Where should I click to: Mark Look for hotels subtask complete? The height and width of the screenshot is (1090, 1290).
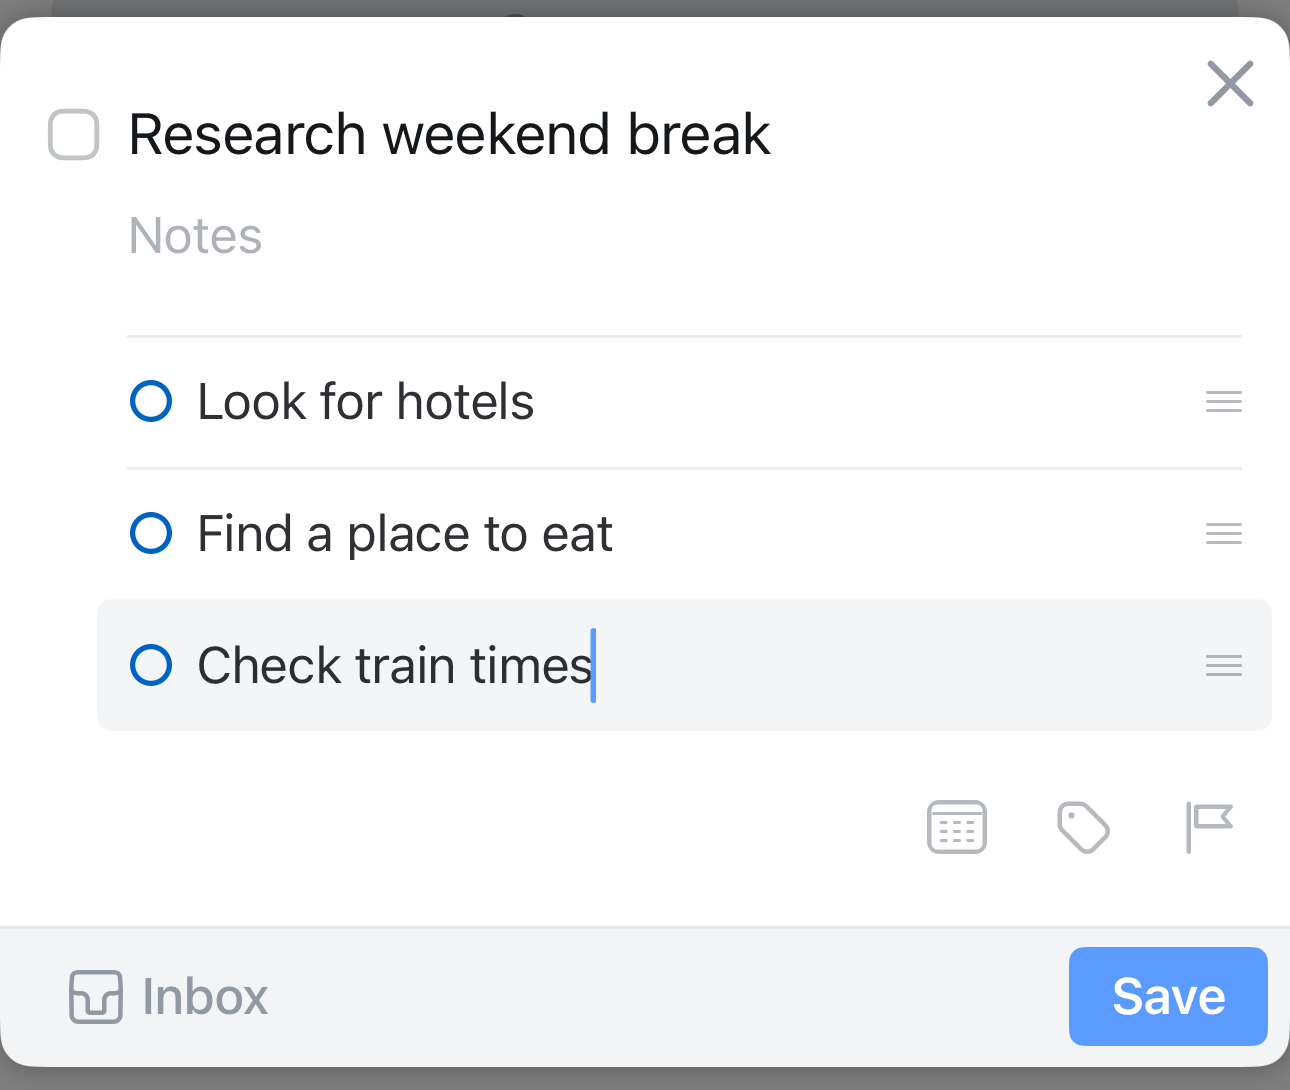pos(151,402)
